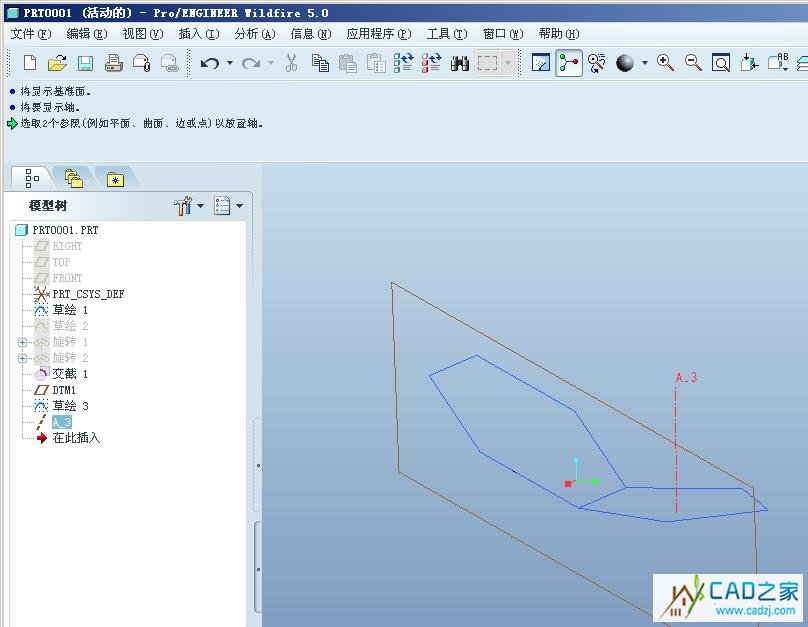Switch to the folder browser tab
Image resolution: width=808 pixels, height=627 pixels.
(74, 179)
